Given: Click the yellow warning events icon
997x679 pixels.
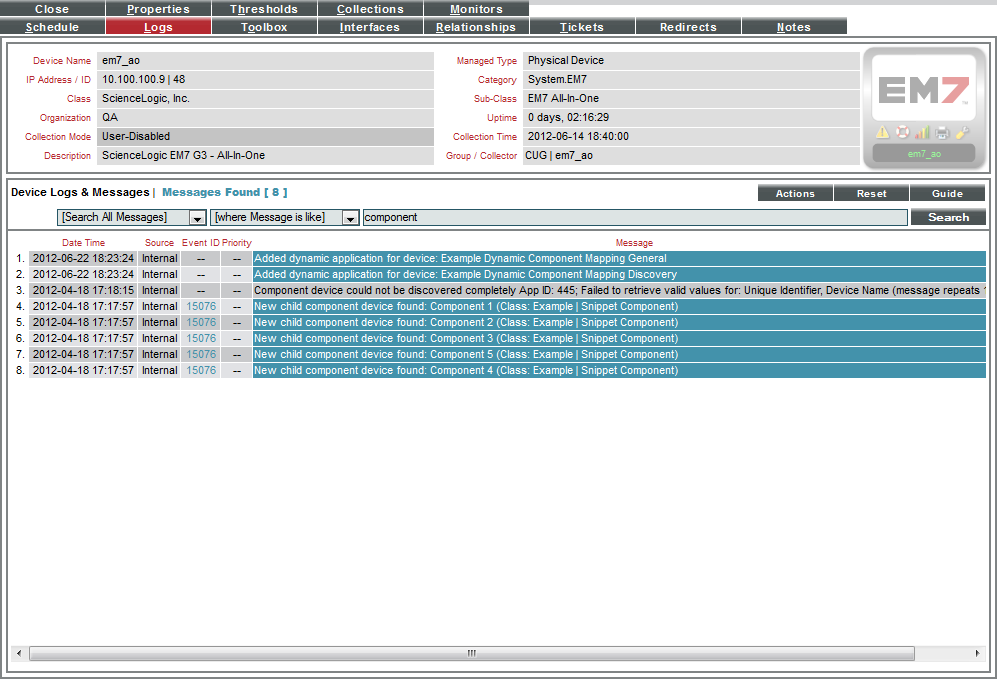Looking at the screenshot, I should point(883,131).
